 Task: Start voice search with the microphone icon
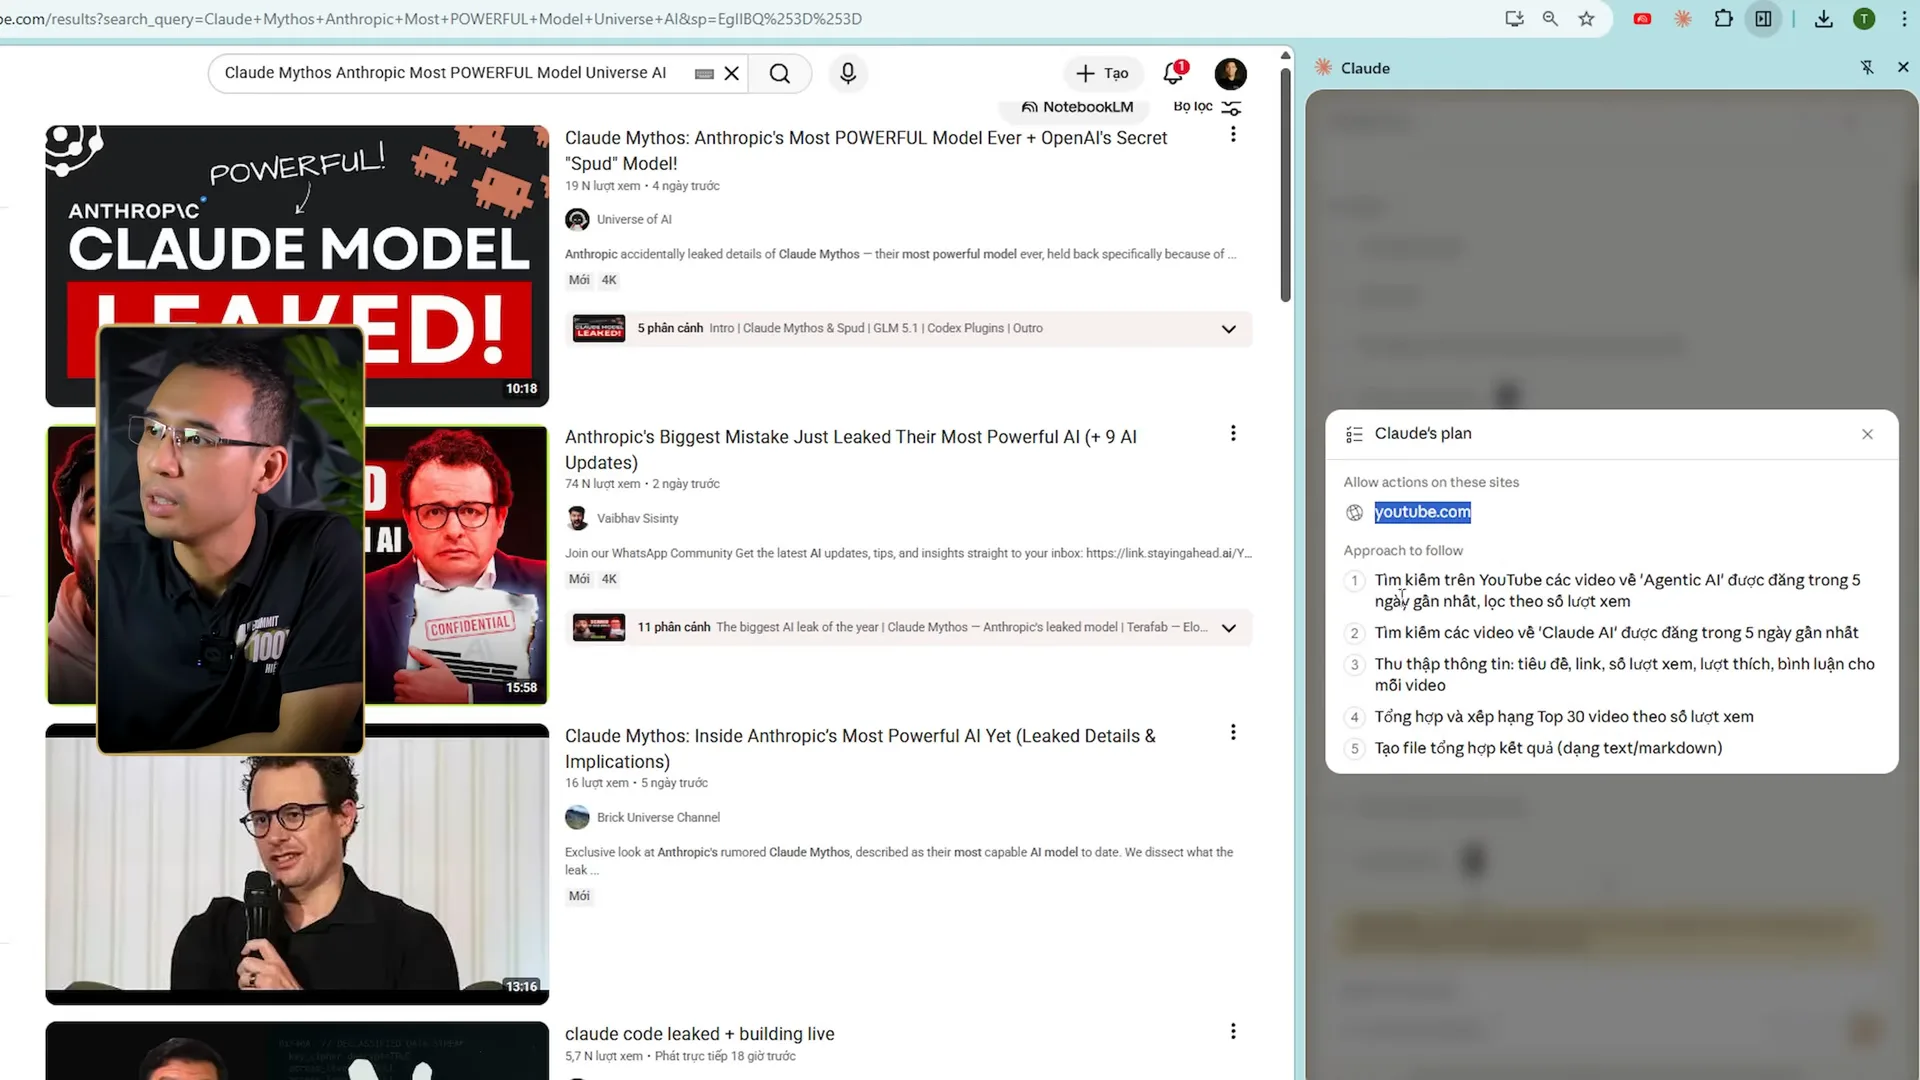848,73
